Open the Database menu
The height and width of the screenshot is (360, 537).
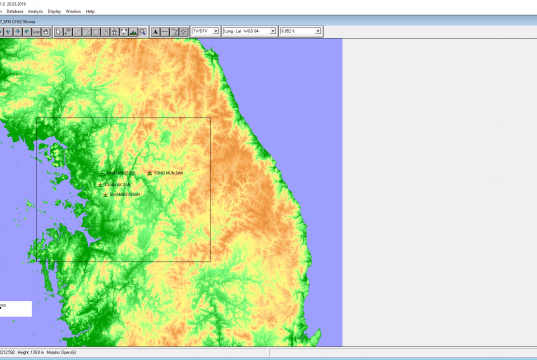(x=15, y=11)
